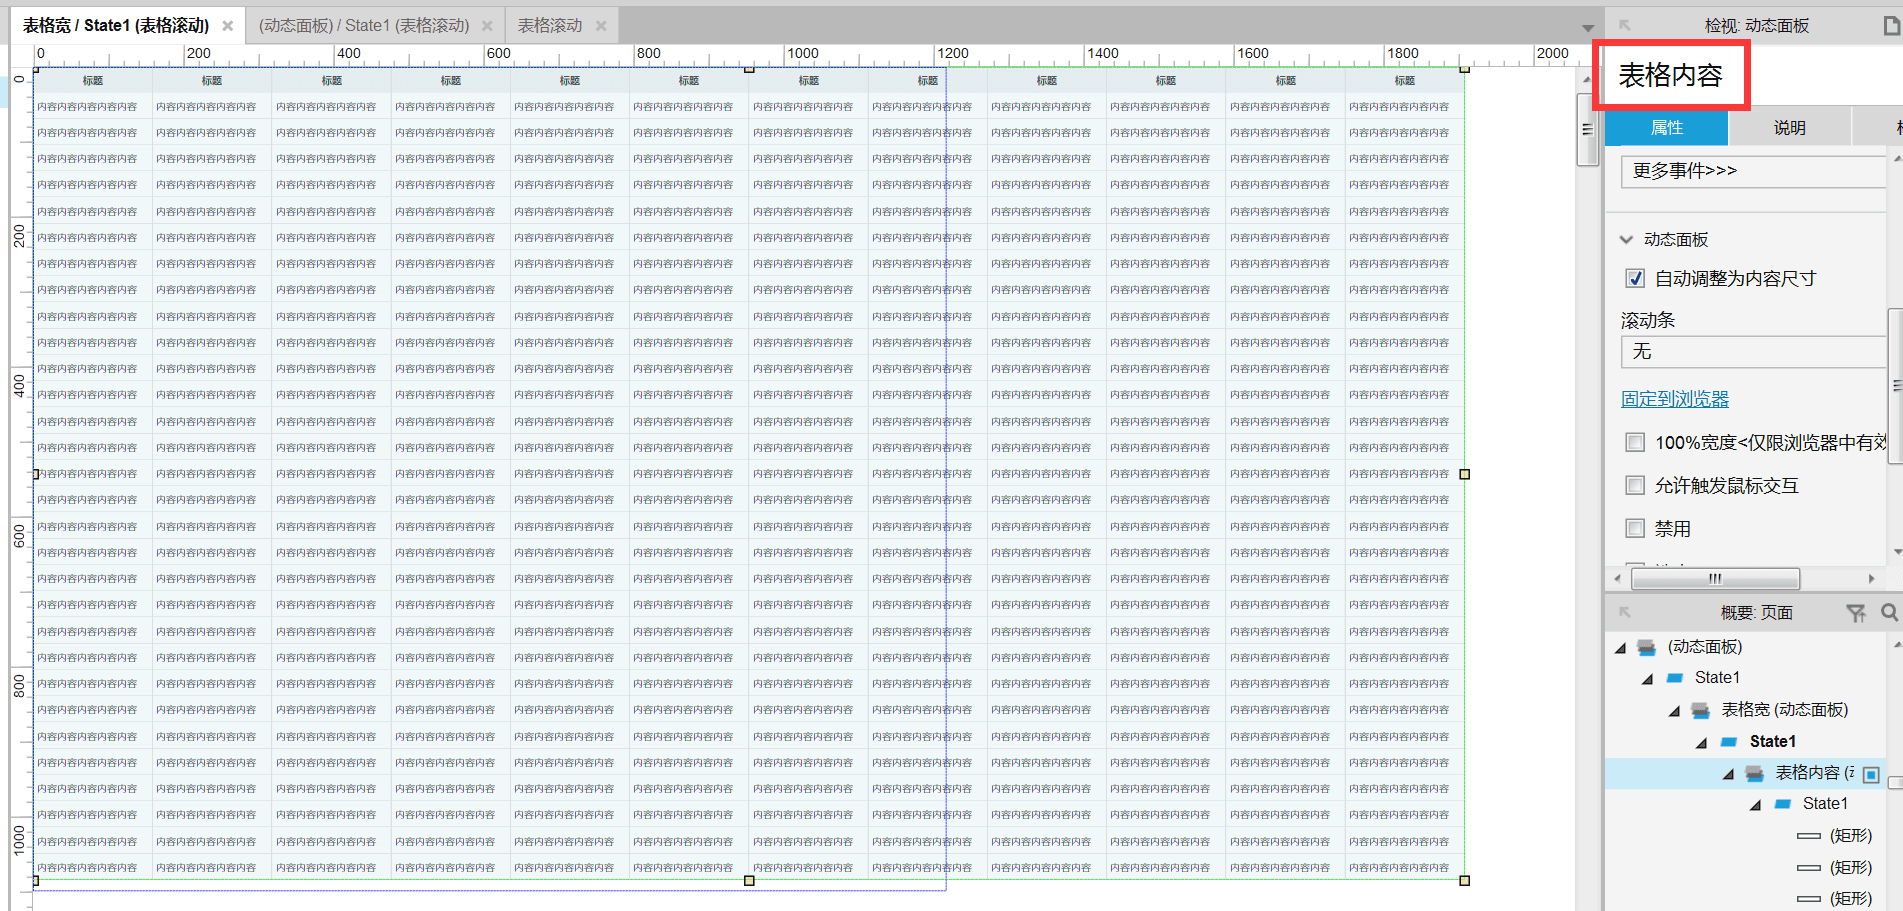
Task: Click the outline panel scroll up arrow
Action: click(x=1897, y=644)
